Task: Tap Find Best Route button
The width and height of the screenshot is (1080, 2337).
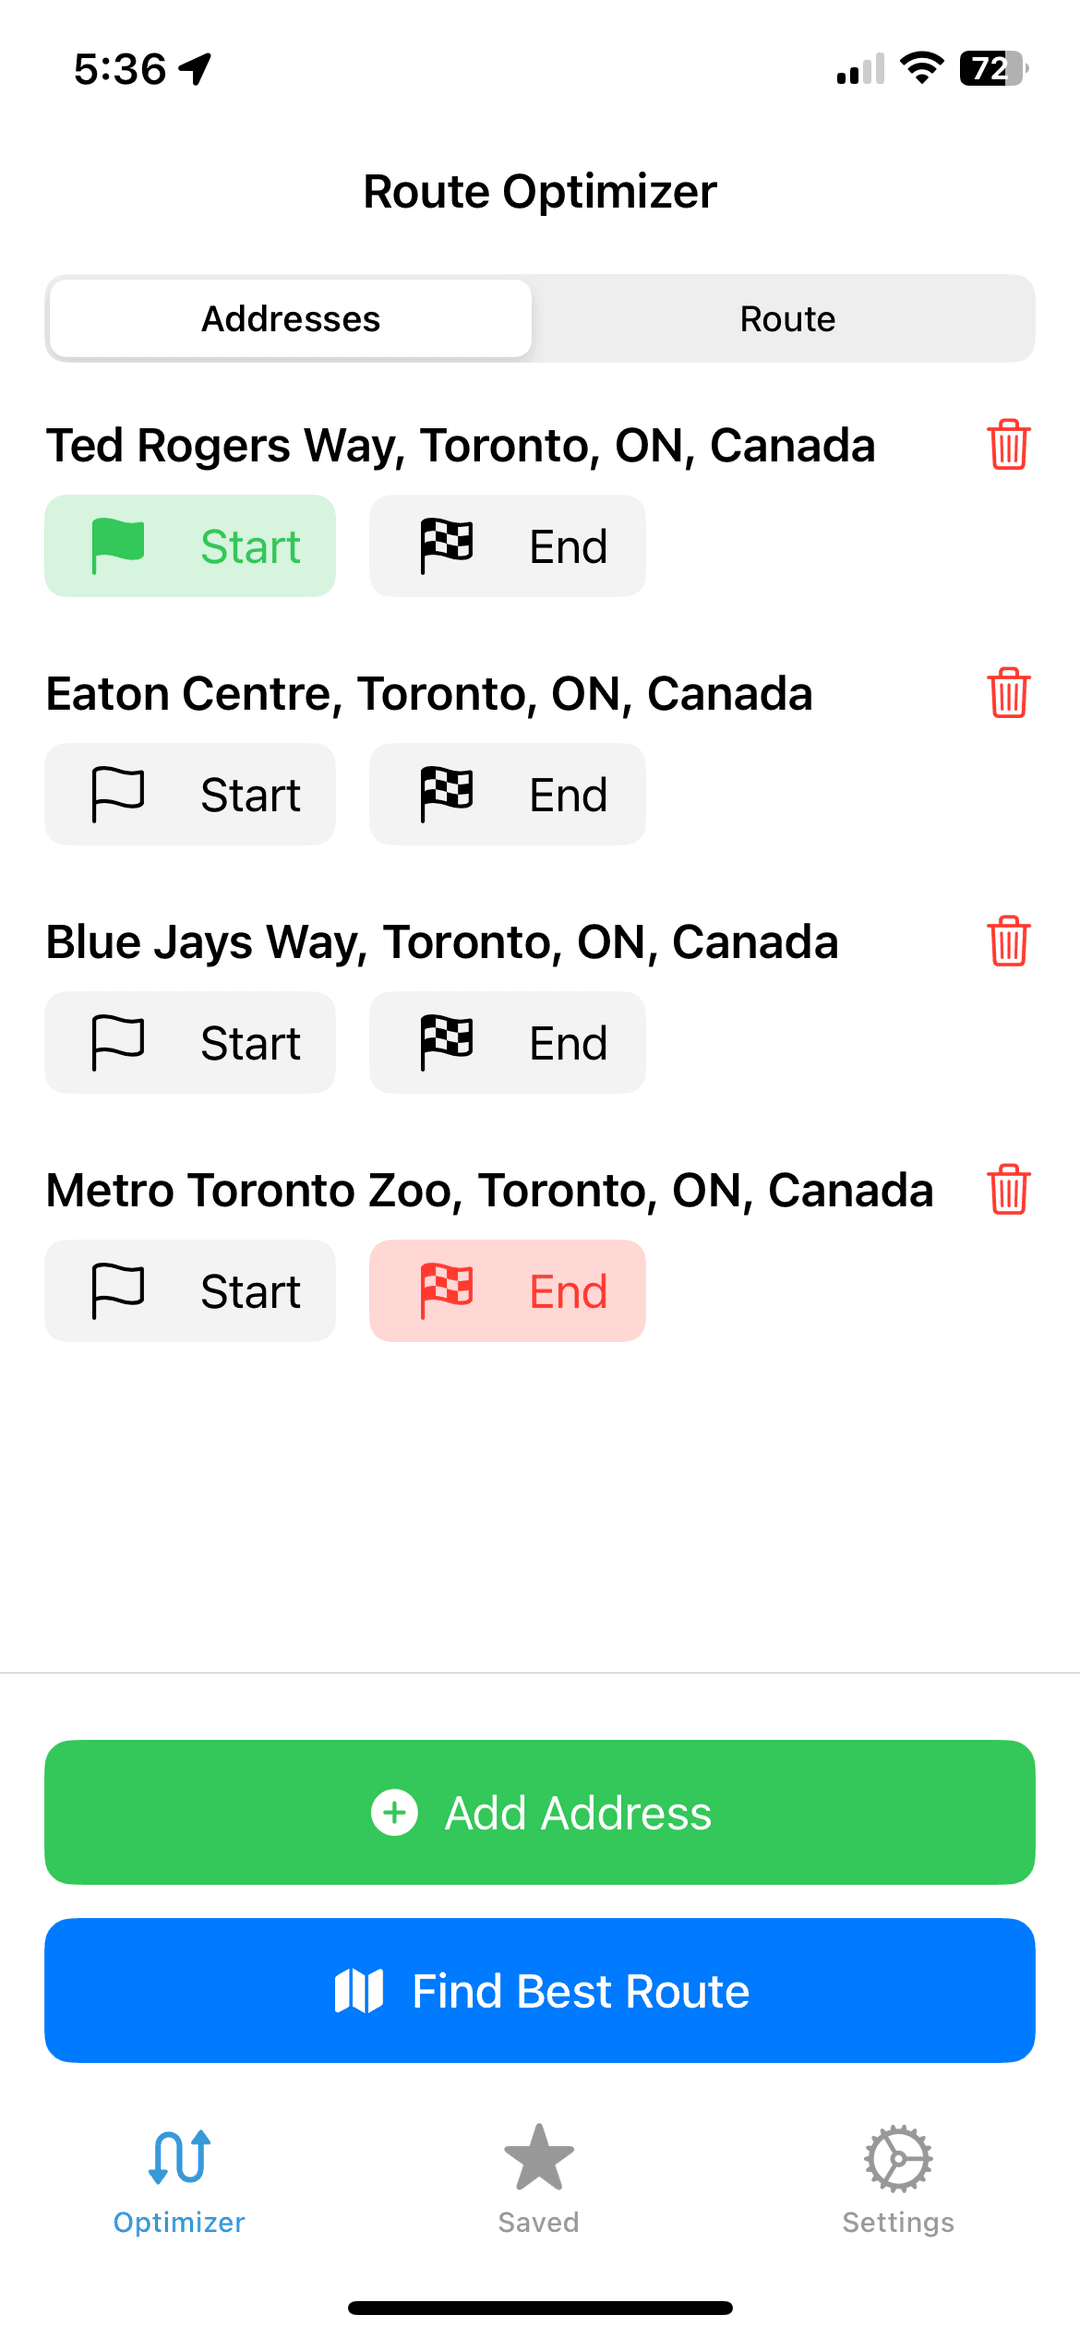Action: 540,1990
